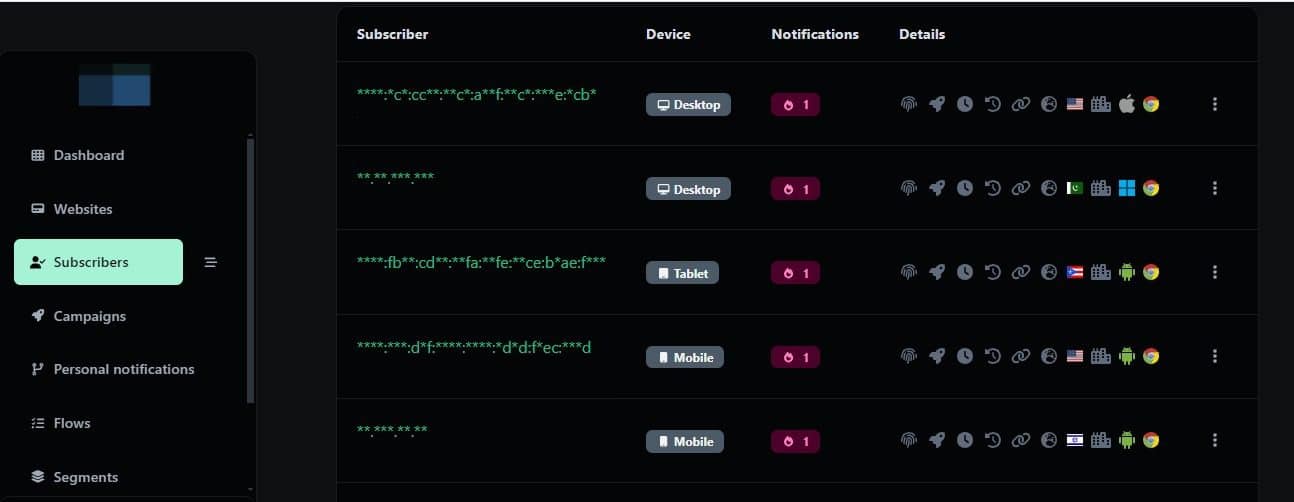This screenshot has width=1294, height=502.
Task: Open Personal notifications in the sidebar
Action: click(123, 369)
